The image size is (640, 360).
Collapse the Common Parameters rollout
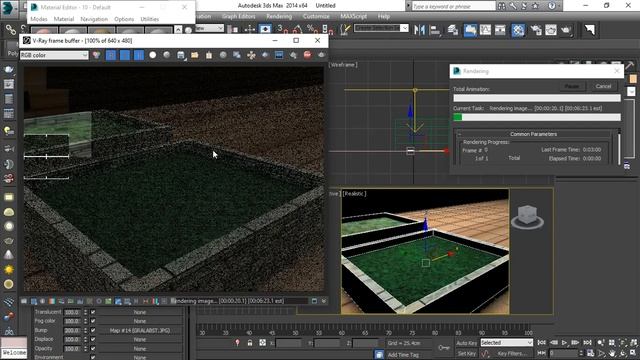pos(533,134)
